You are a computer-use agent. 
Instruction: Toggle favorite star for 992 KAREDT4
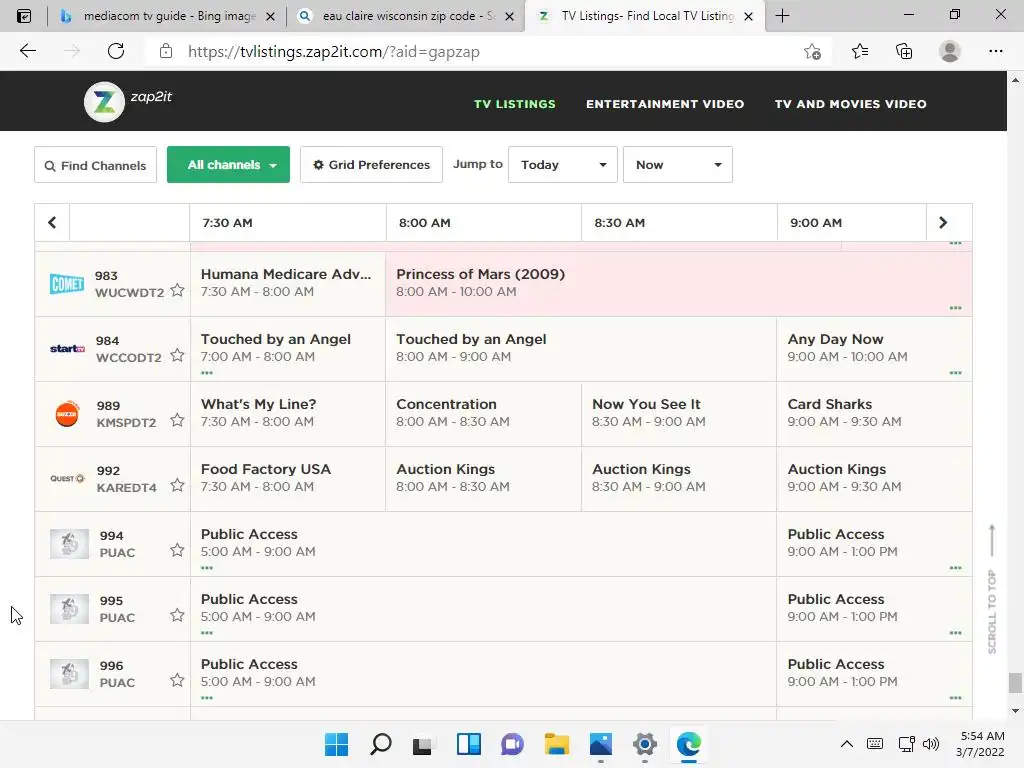coord(177,485)
